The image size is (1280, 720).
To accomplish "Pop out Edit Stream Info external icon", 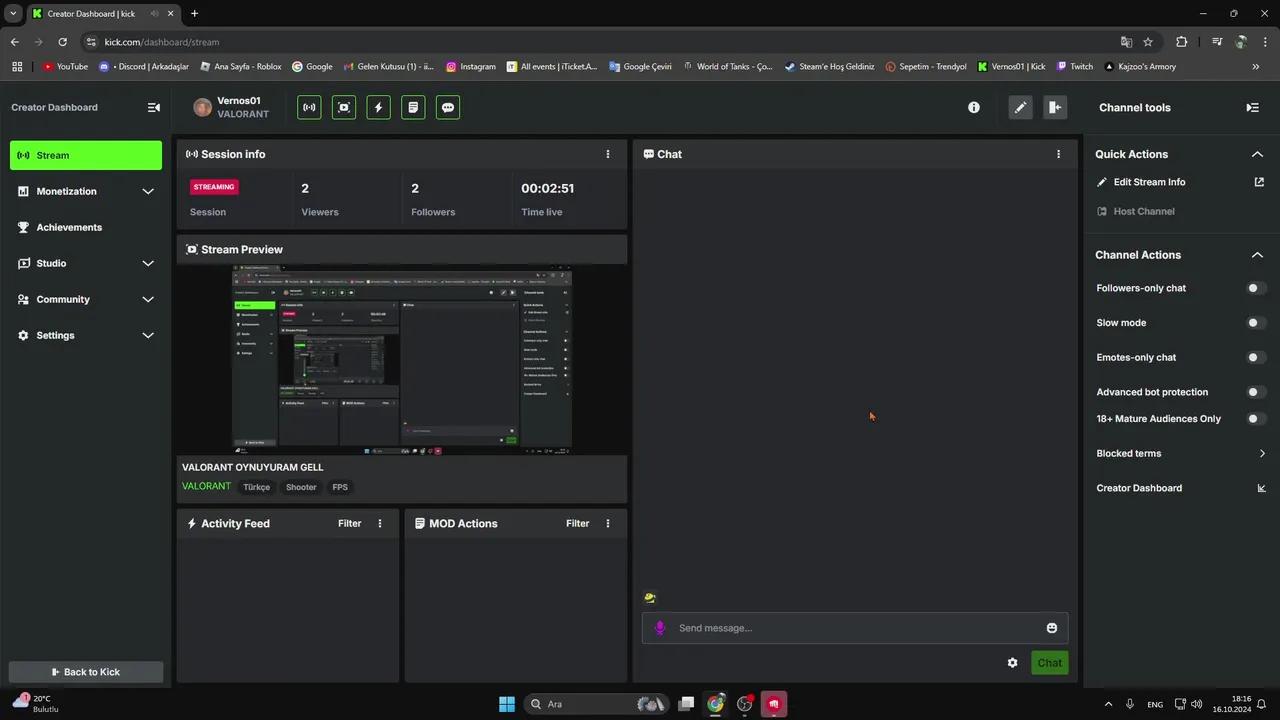I will pyautogui.click(x=1259, y=182).
